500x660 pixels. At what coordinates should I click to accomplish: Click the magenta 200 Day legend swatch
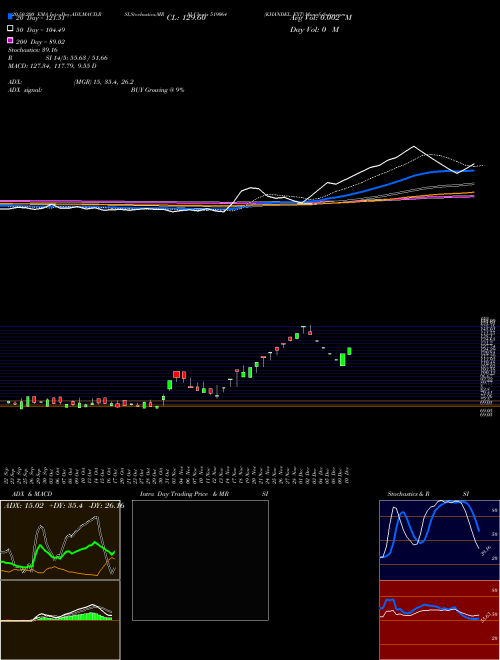tap(11, 40)
